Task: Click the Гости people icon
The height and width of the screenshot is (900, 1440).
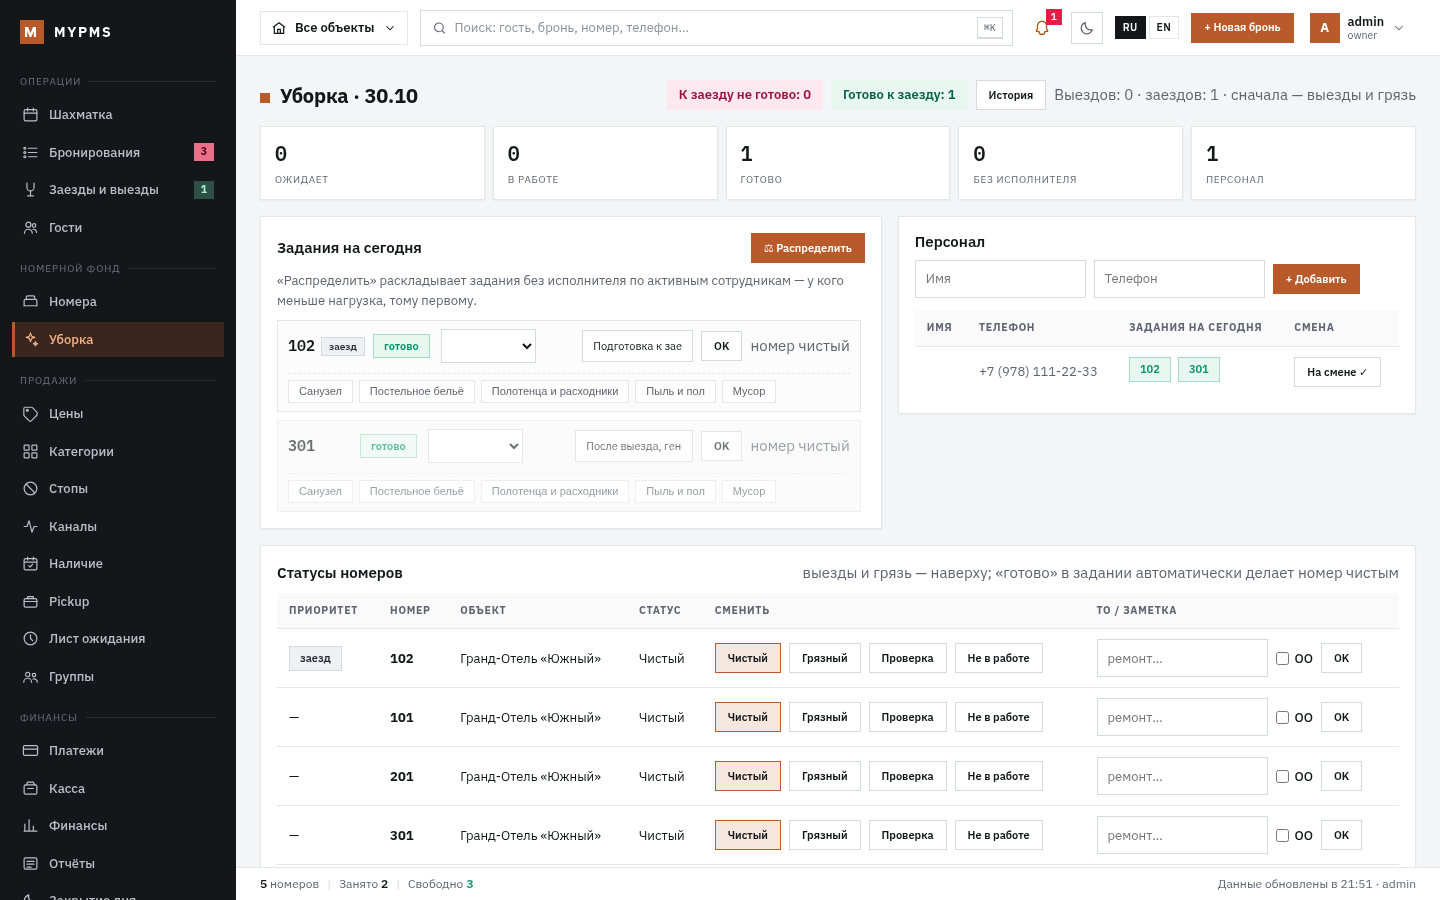Action: tap(30, 227)
